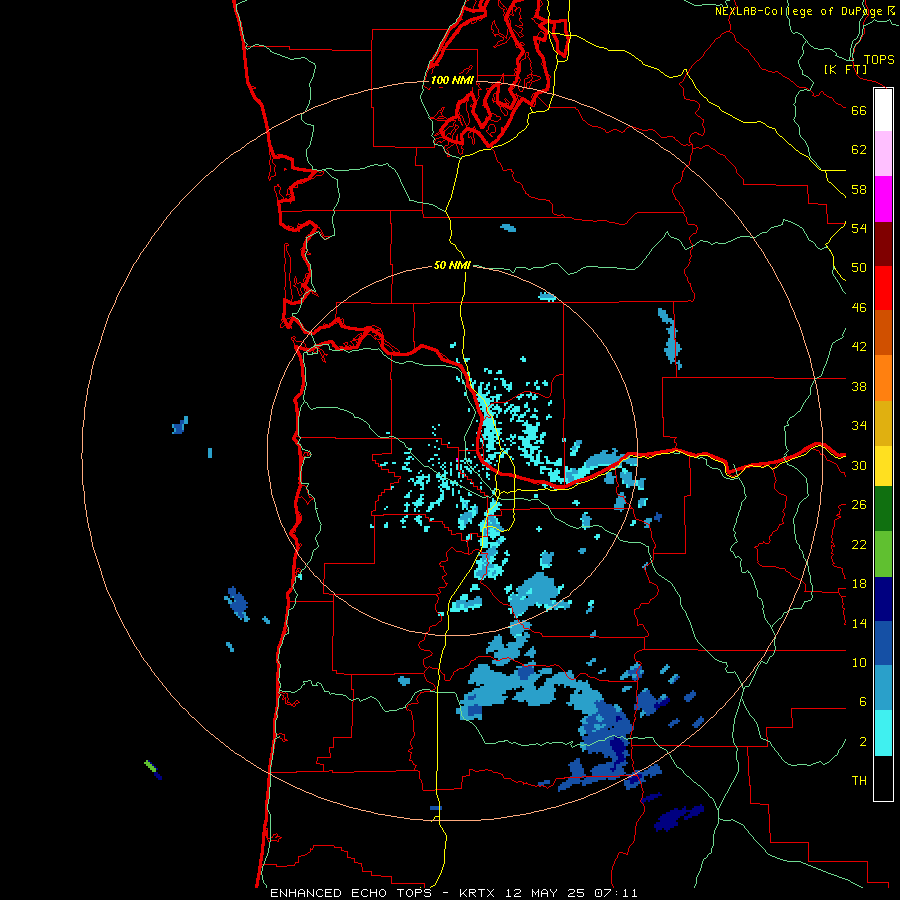The height and width of the screenshot is (900, 900).
Task: Click the TH threshold legend label
Action: coord(859,781)
